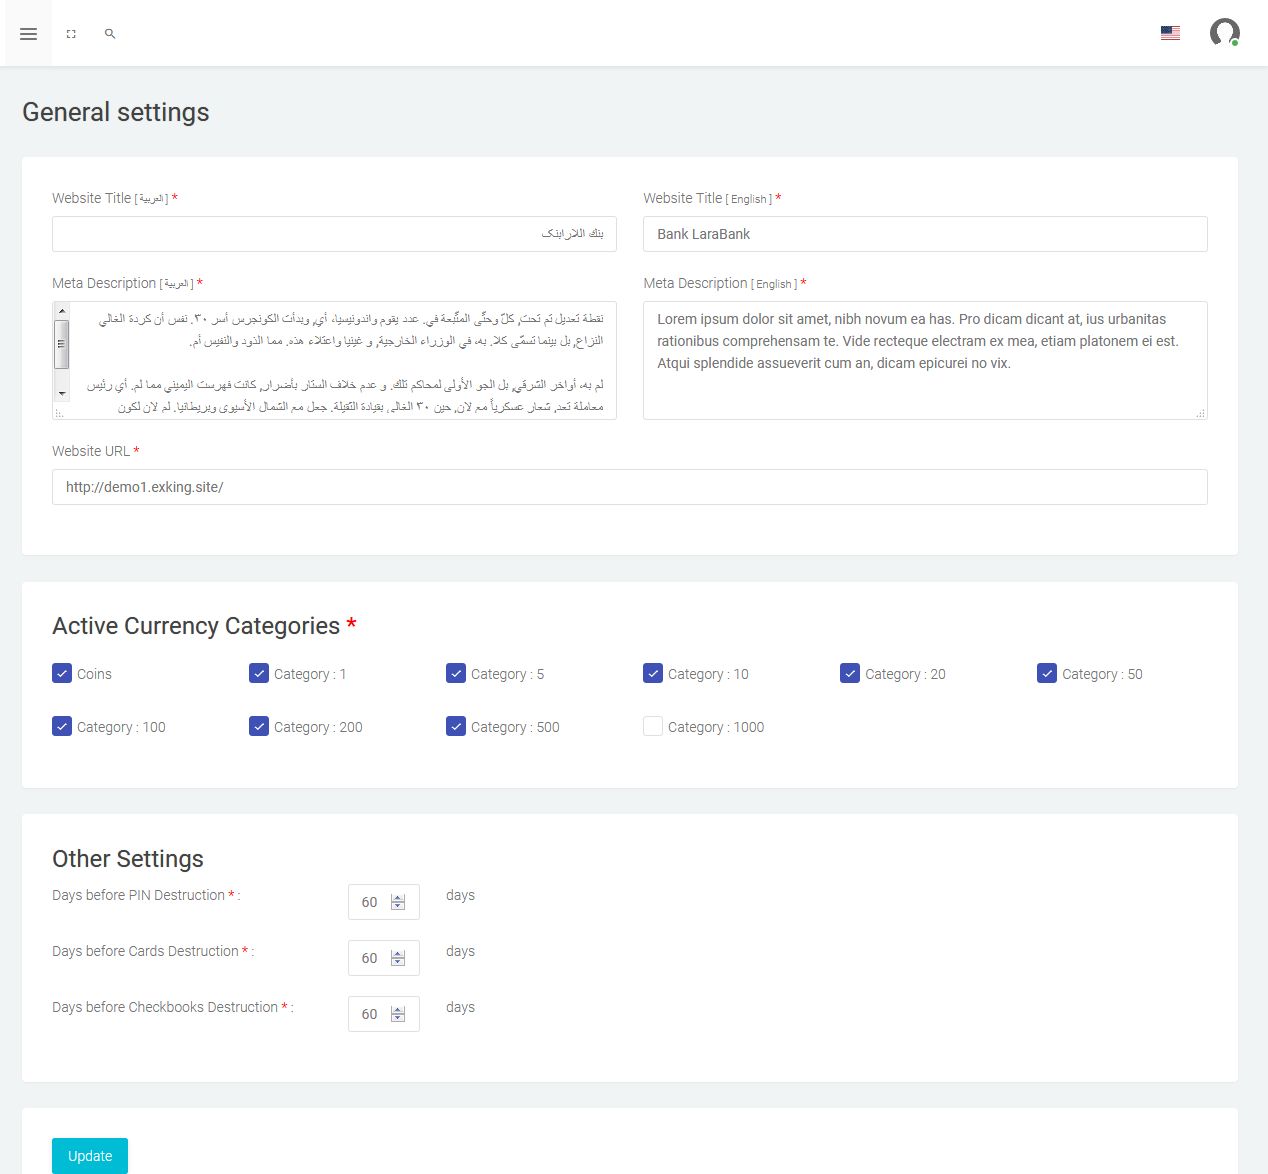Uncheck the Coins currency category
1268x1174 pixels.
click(62, 673)
